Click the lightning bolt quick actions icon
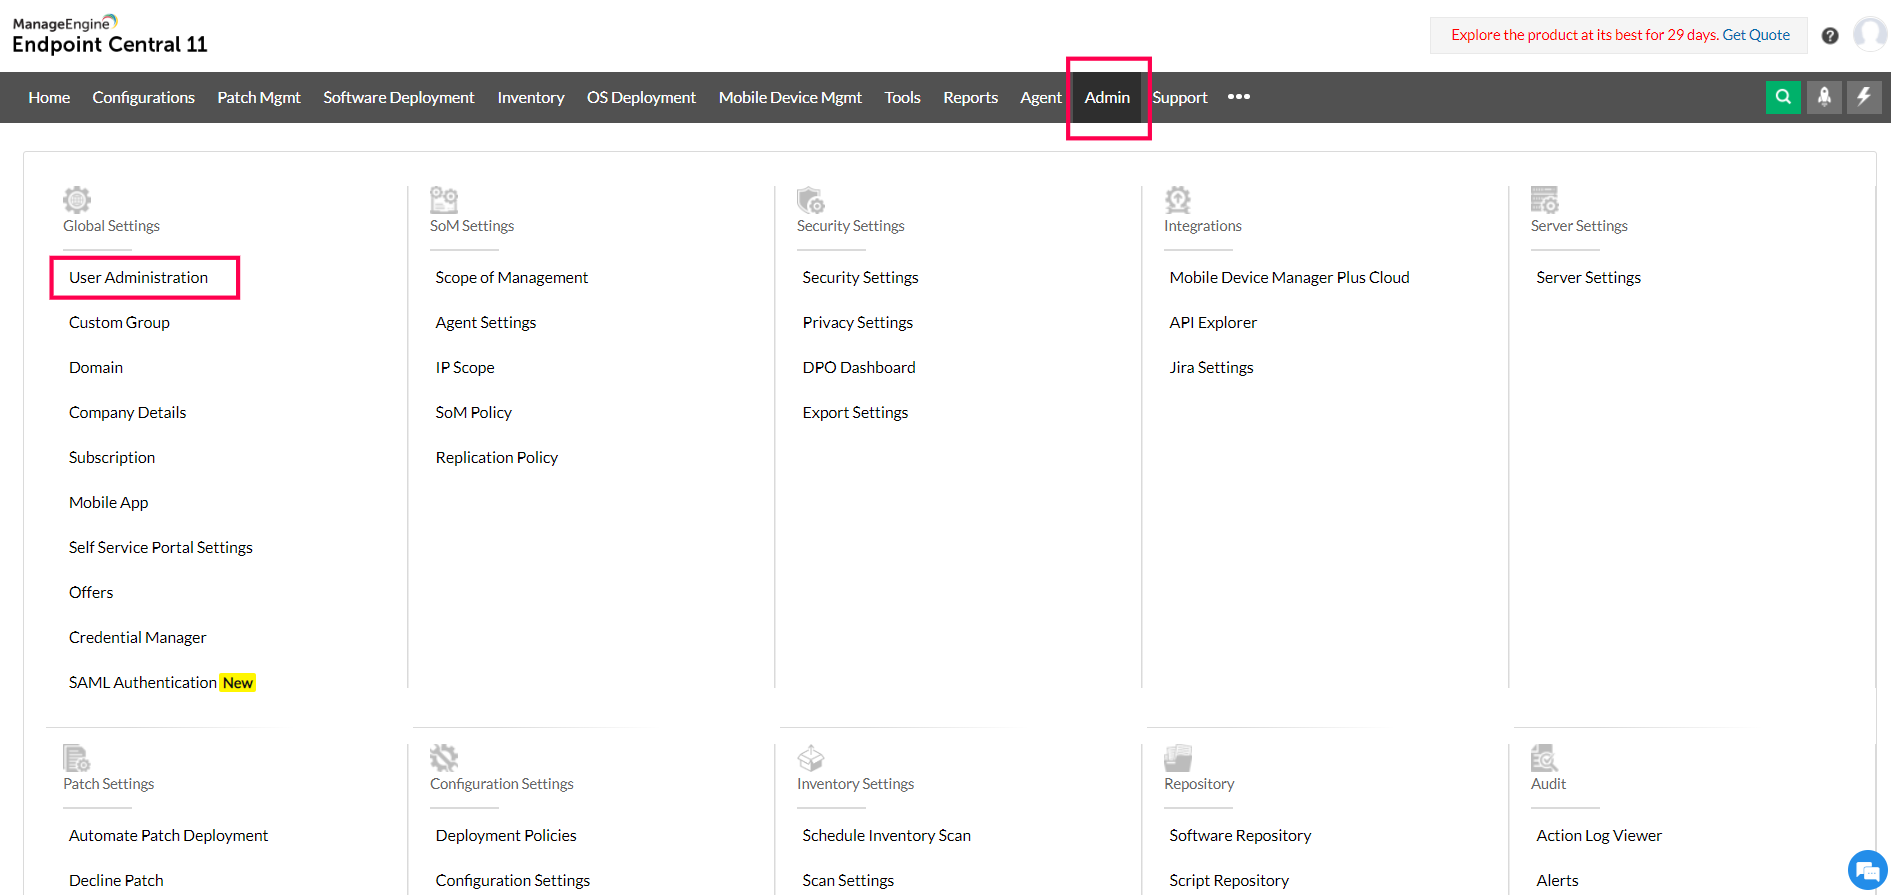Screen dimensions: 1891x895 pos(1864,97)
